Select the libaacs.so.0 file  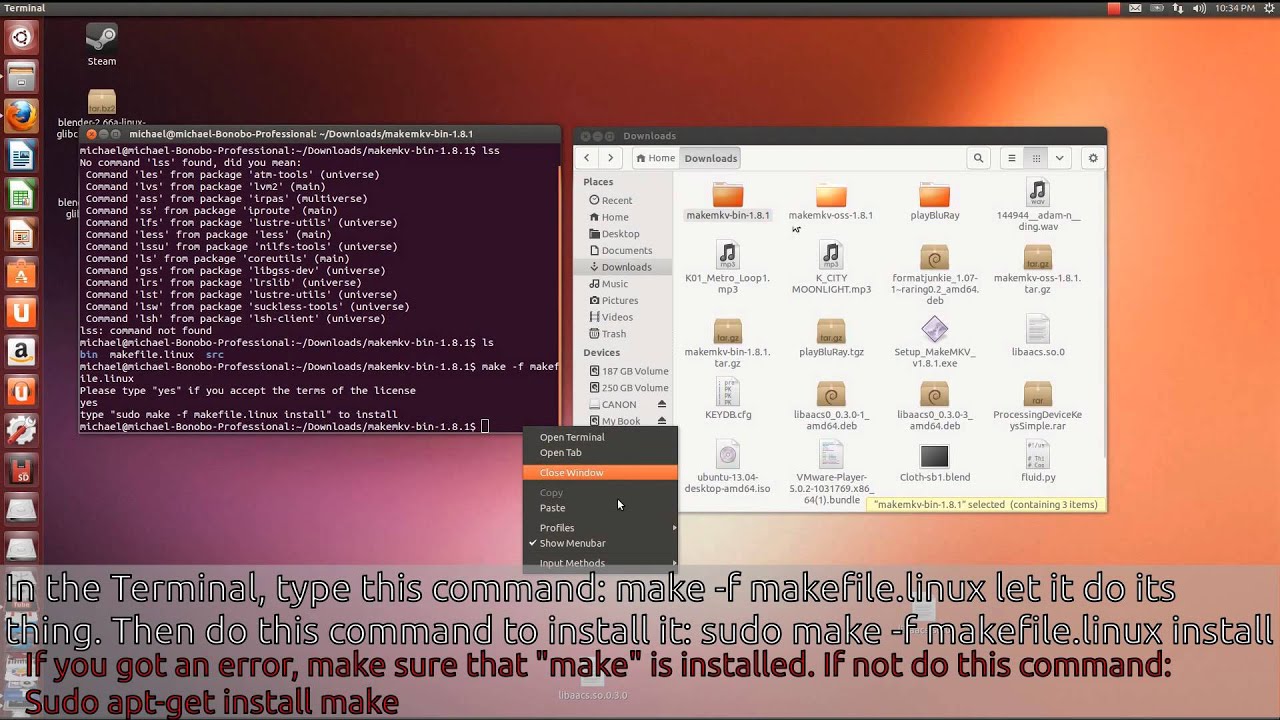[1038, 337]
